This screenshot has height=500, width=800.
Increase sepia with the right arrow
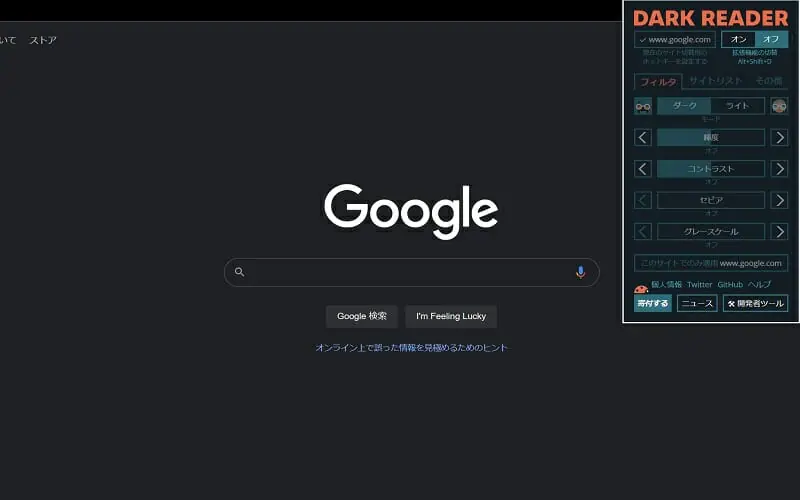(779, 200)
